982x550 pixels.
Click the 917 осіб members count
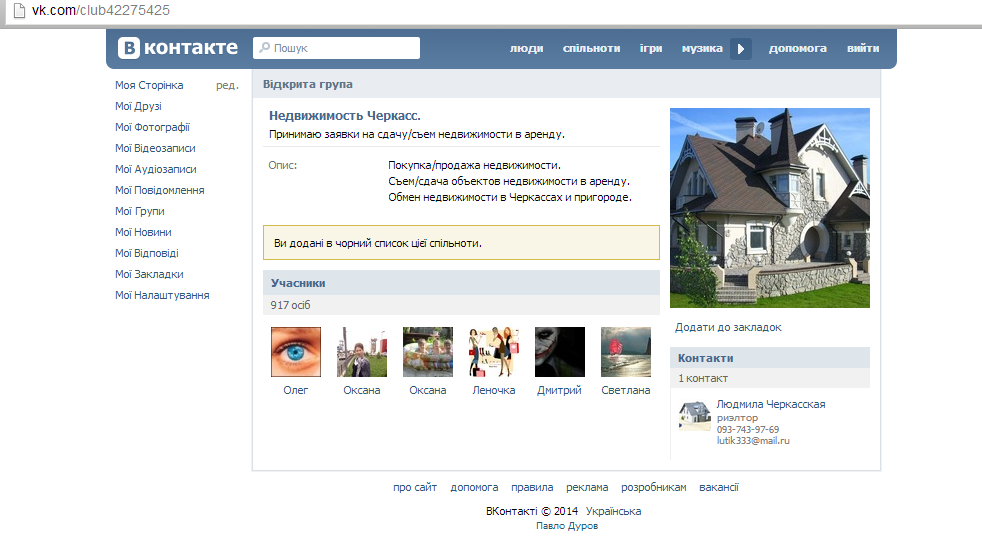tap(290, 305)
